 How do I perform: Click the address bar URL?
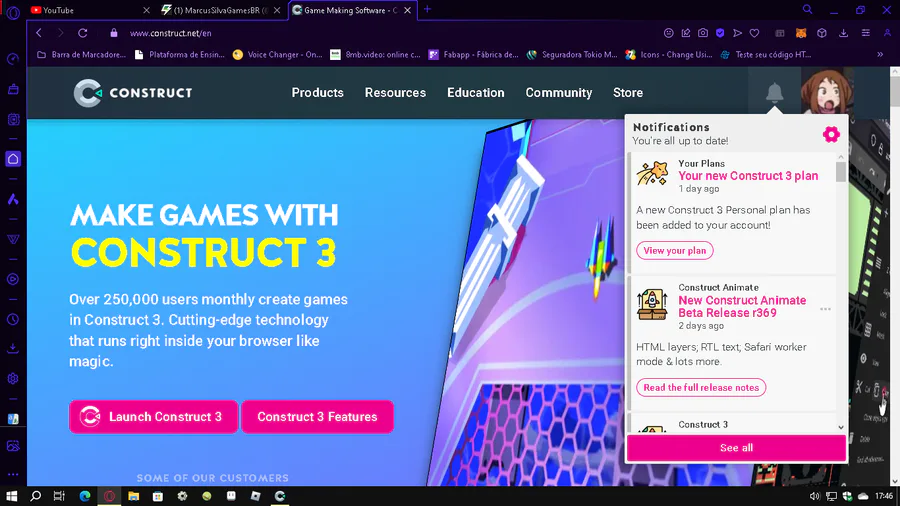click(x=170, y=33)
